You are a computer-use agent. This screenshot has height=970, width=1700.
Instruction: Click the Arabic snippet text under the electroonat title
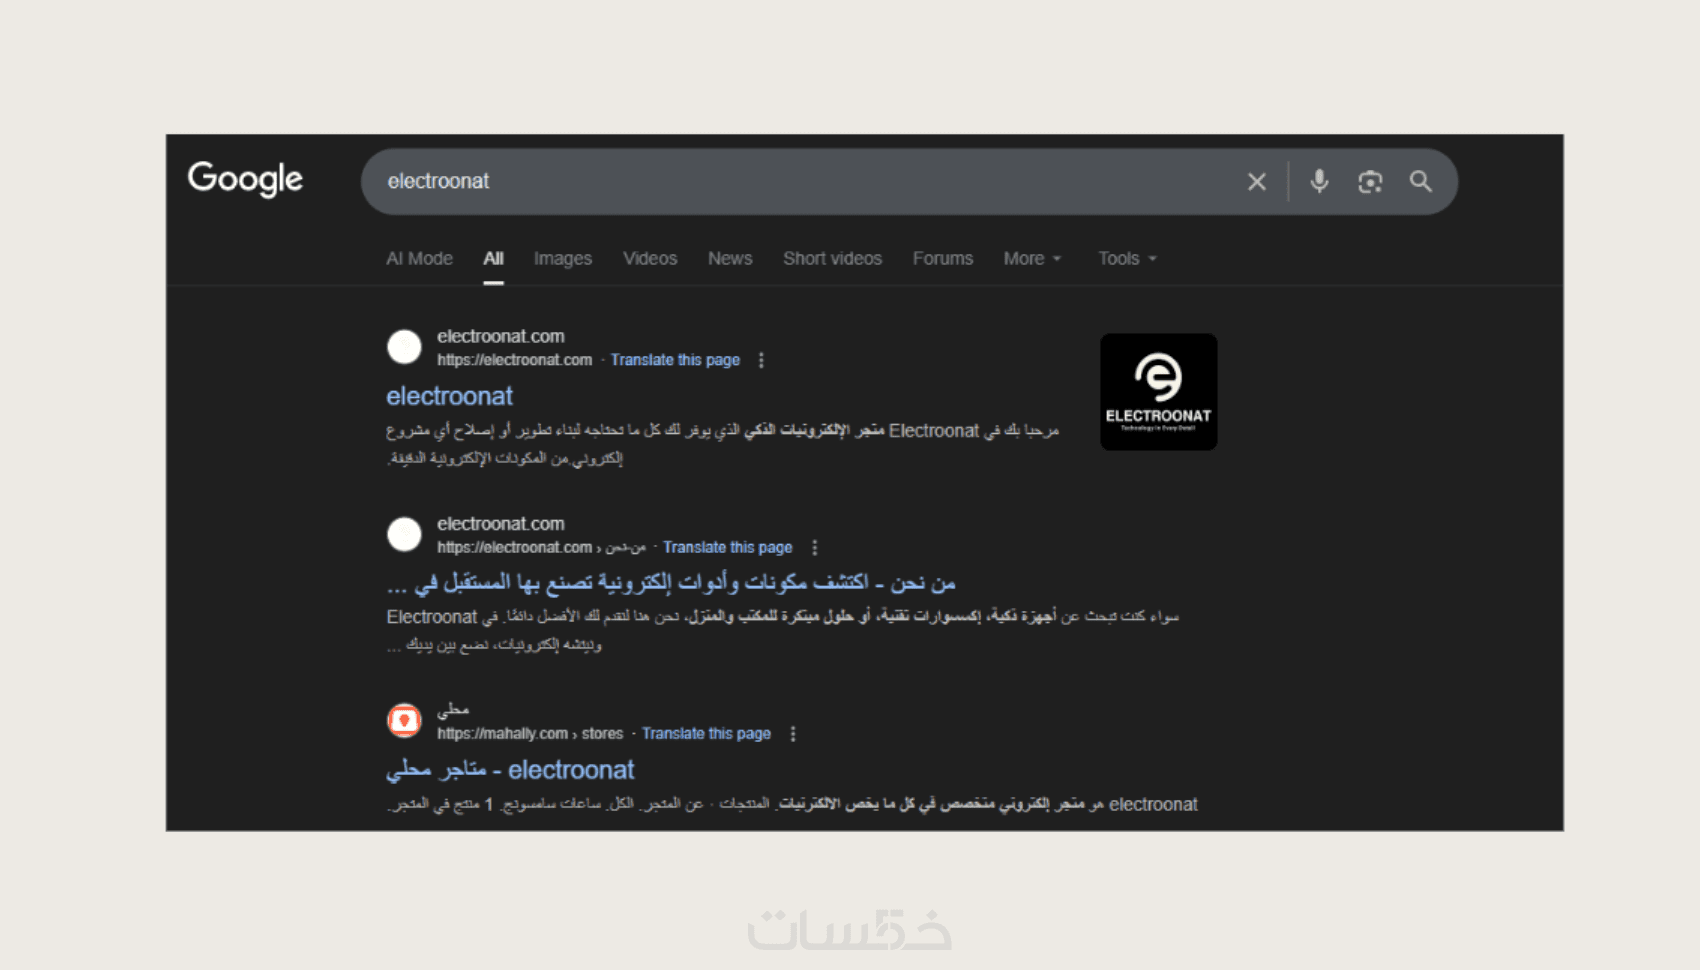(722, 444)
